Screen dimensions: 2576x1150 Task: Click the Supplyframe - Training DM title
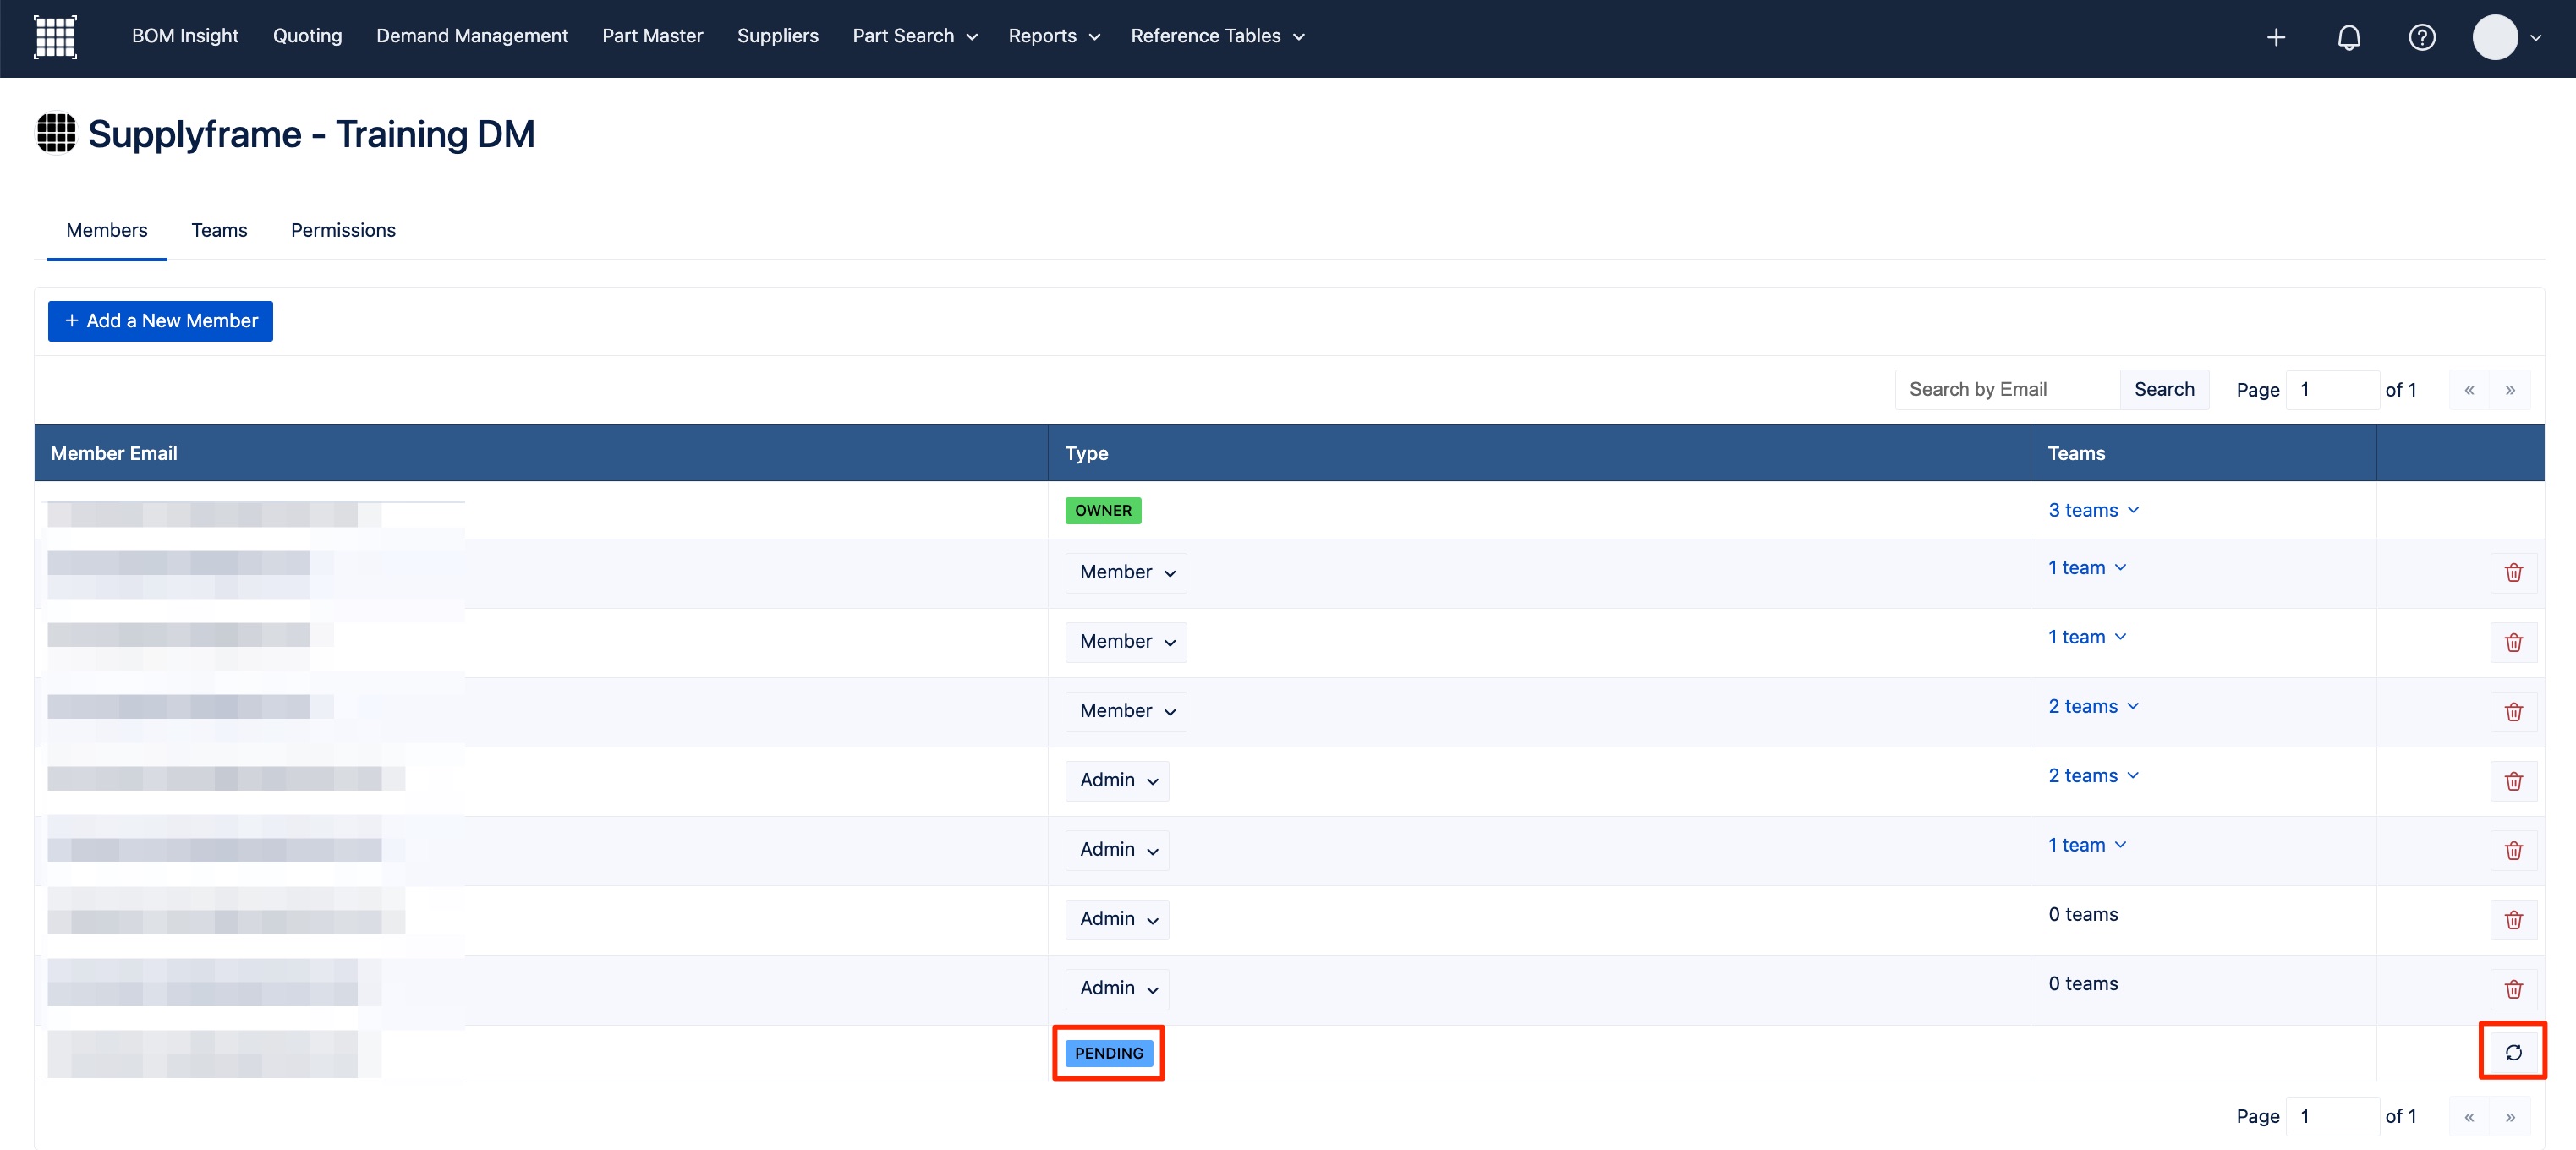[311, 134]
